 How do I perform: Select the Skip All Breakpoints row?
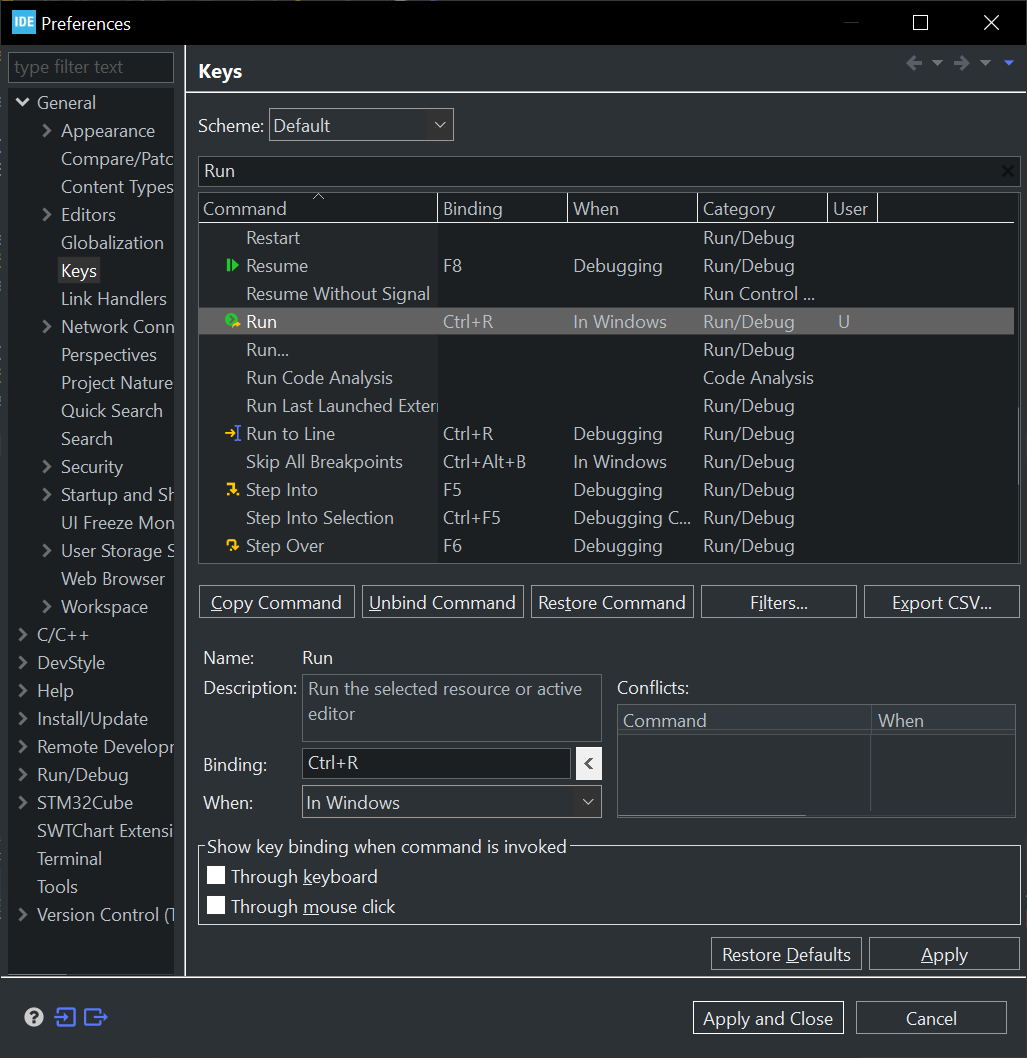pos(607,462)
